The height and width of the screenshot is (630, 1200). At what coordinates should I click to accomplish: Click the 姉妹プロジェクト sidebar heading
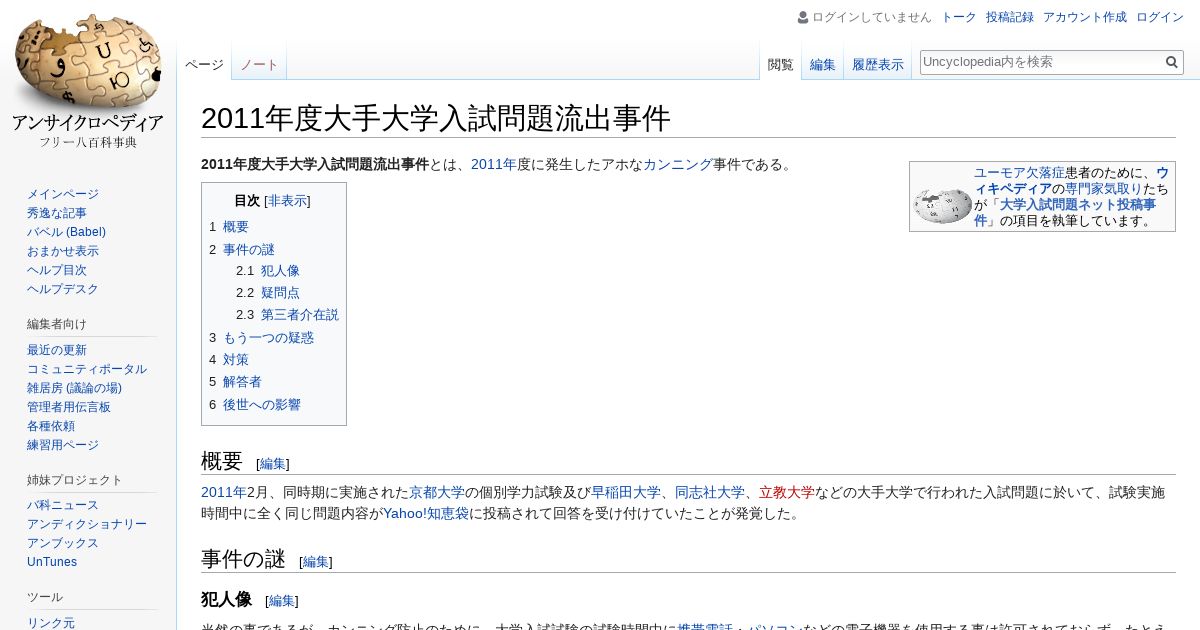pyautogui.click(x=75, y=480)
